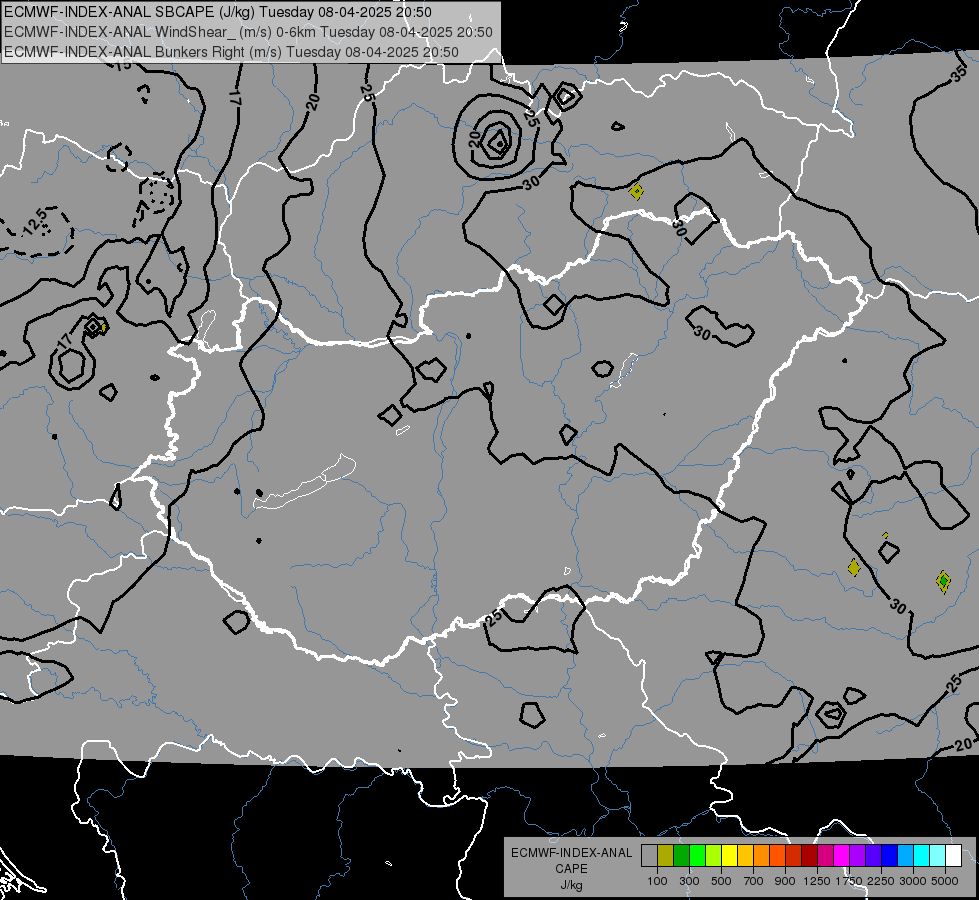Viewport: 979px width, 900px height.
Task: Click the gray swatch starting the CAPE legend
Action: [649, 855]
